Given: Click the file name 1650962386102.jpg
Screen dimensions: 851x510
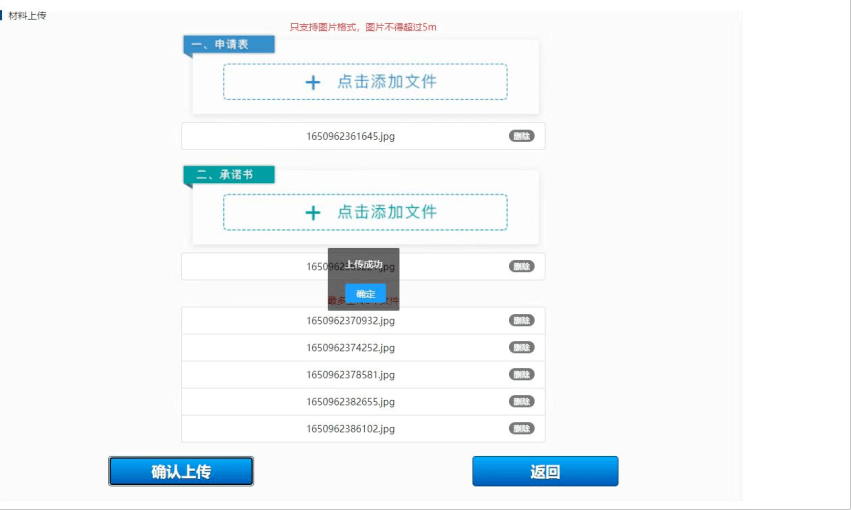Looking at the screenshot, I should point(350,429).
